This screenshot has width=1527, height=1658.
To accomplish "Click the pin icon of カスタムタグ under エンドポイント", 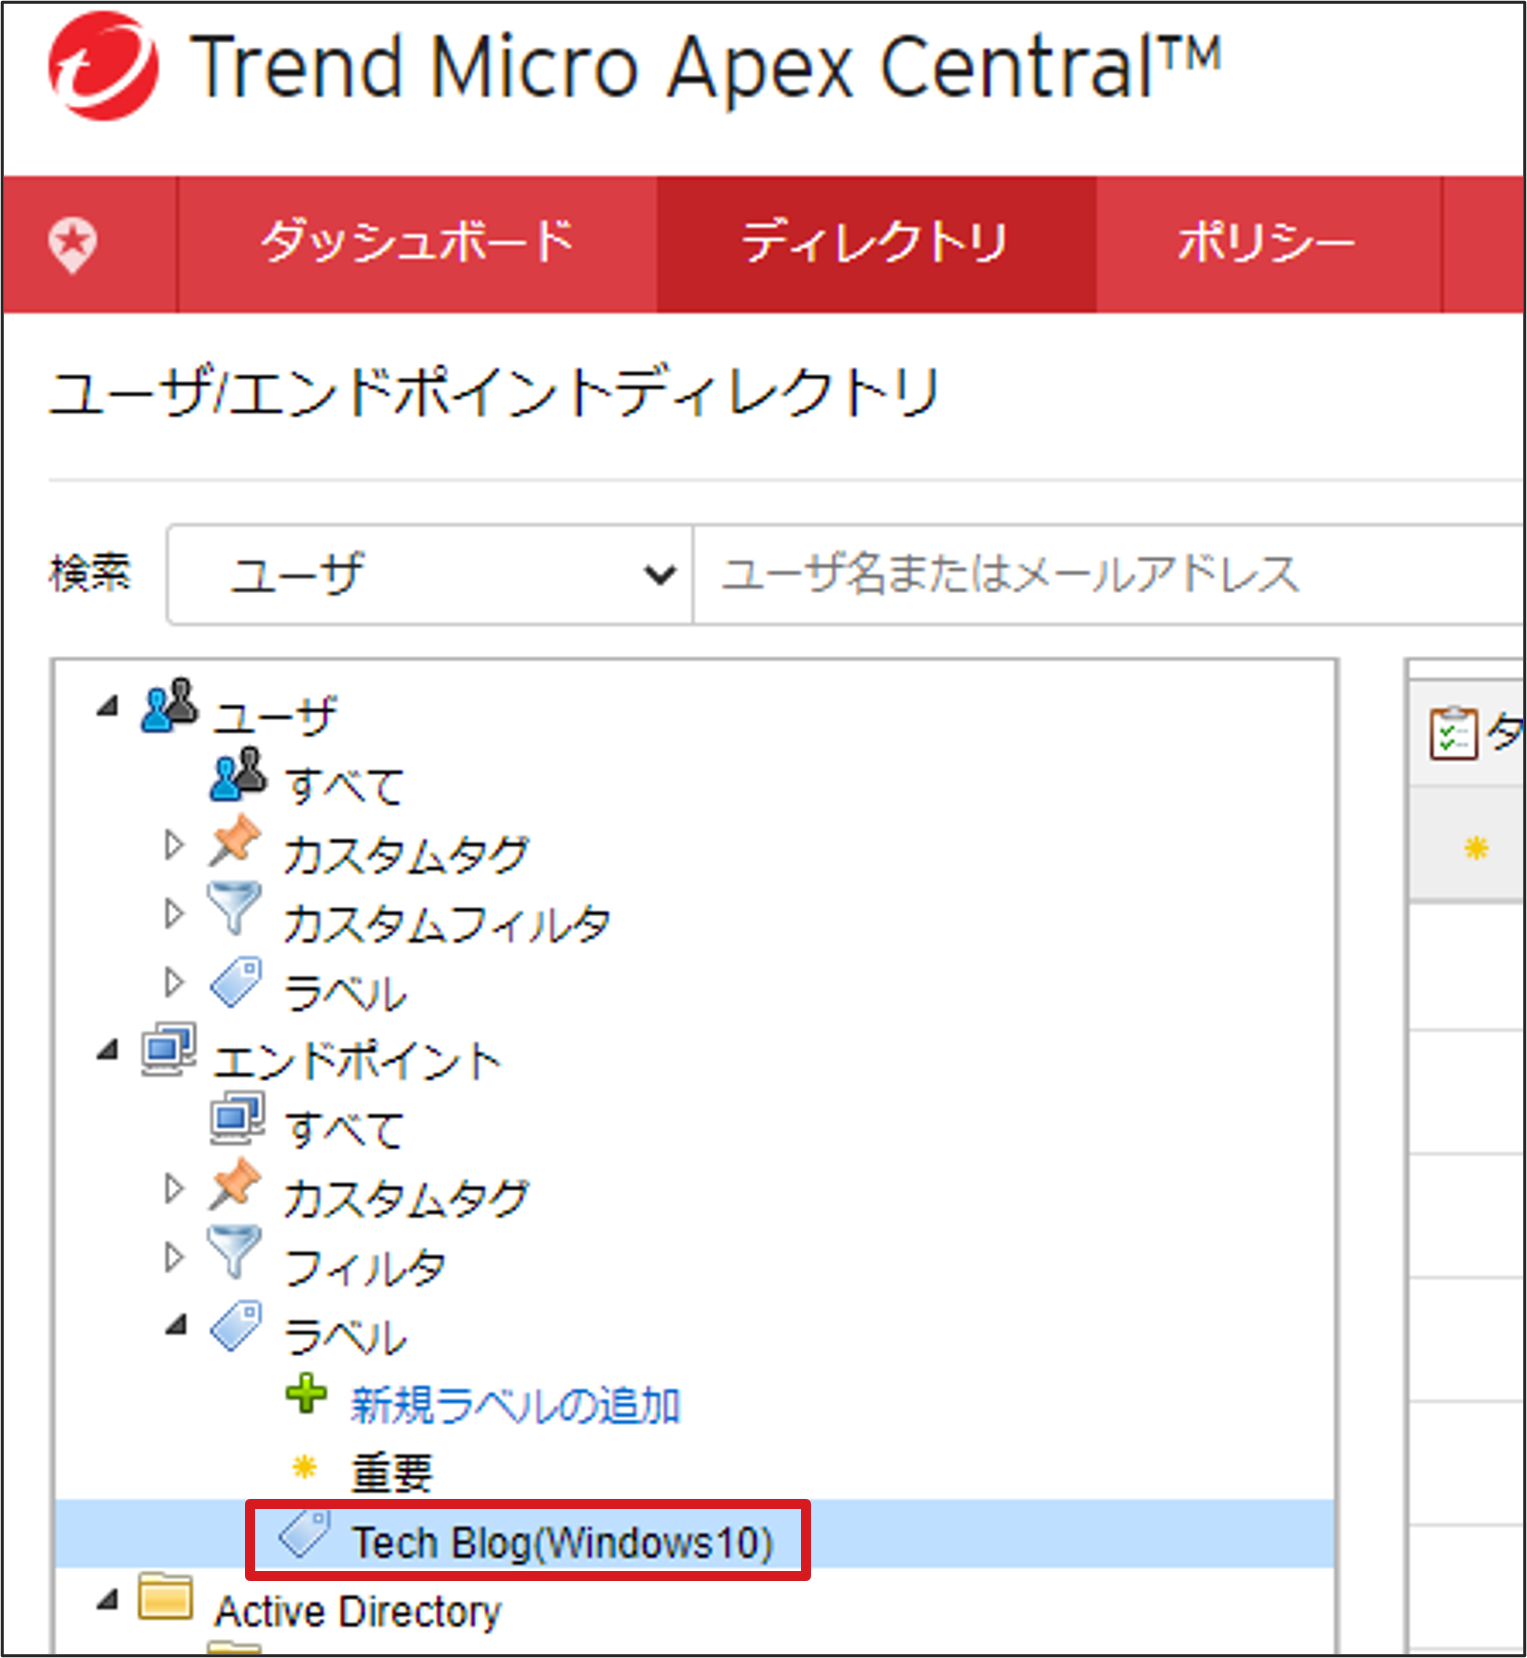I will 235,1186.
